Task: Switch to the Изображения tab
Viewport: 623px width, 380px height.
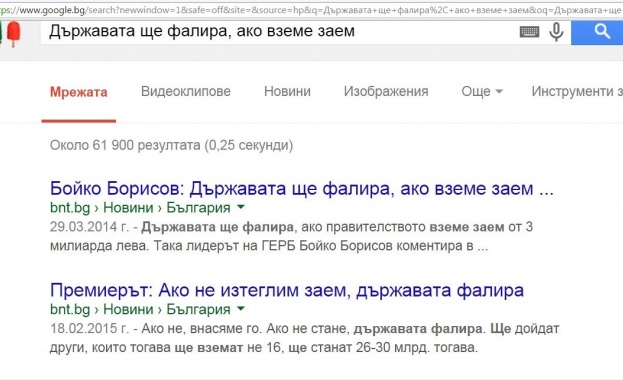Action: (386, 91)
